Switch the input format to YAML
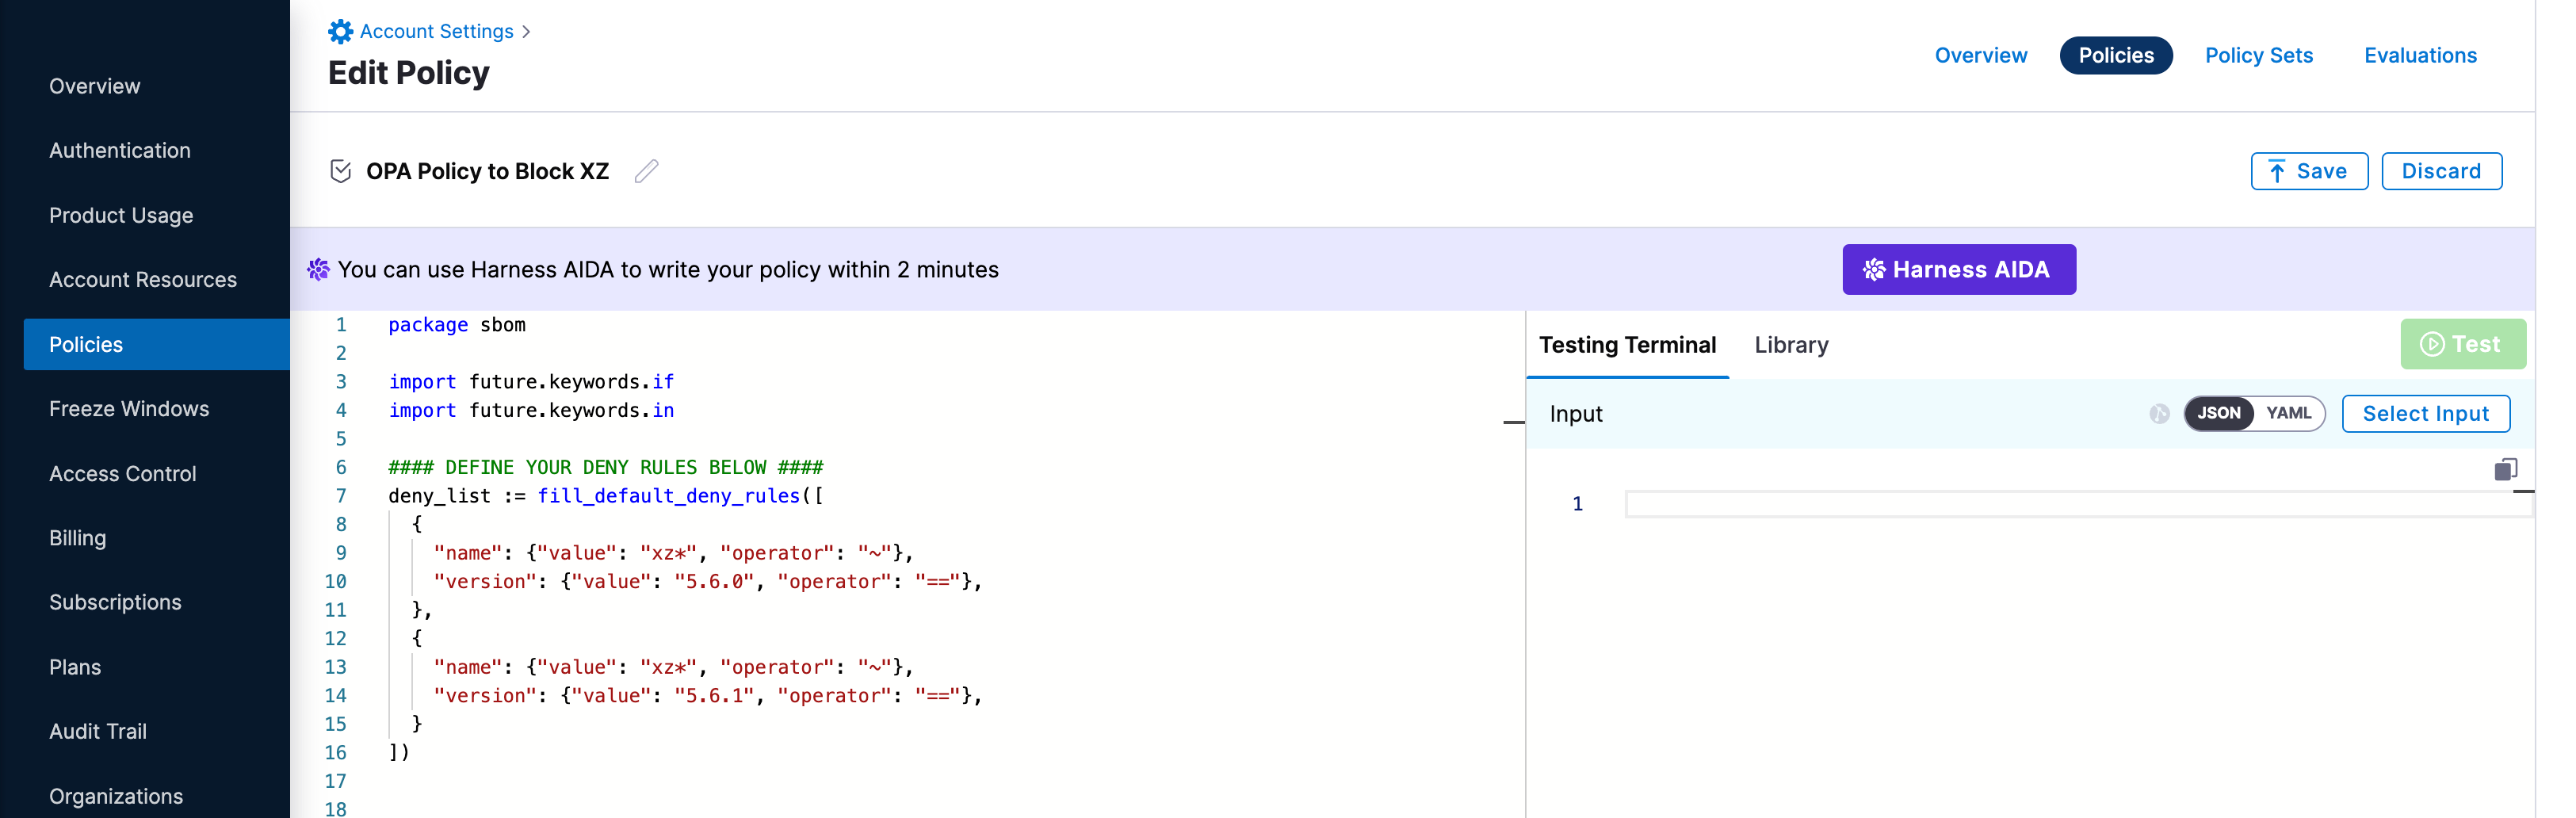The width and height of the screenshot is (2576, 818). coord(2288,413)
